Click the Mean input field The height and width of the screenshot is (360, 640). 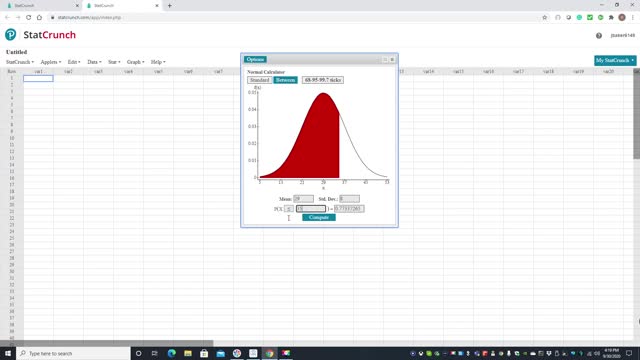tap(303, 199)
